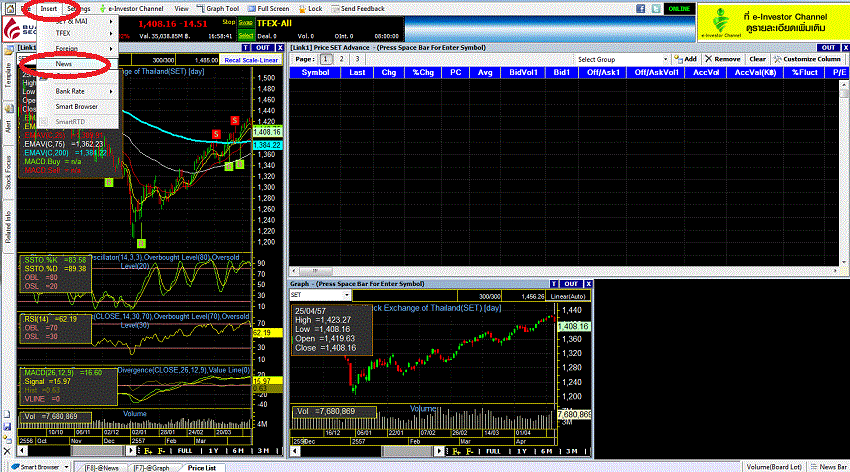Click the Symbol column header
The height and width of the screenshot is (472, 850).
pos(315,73)
